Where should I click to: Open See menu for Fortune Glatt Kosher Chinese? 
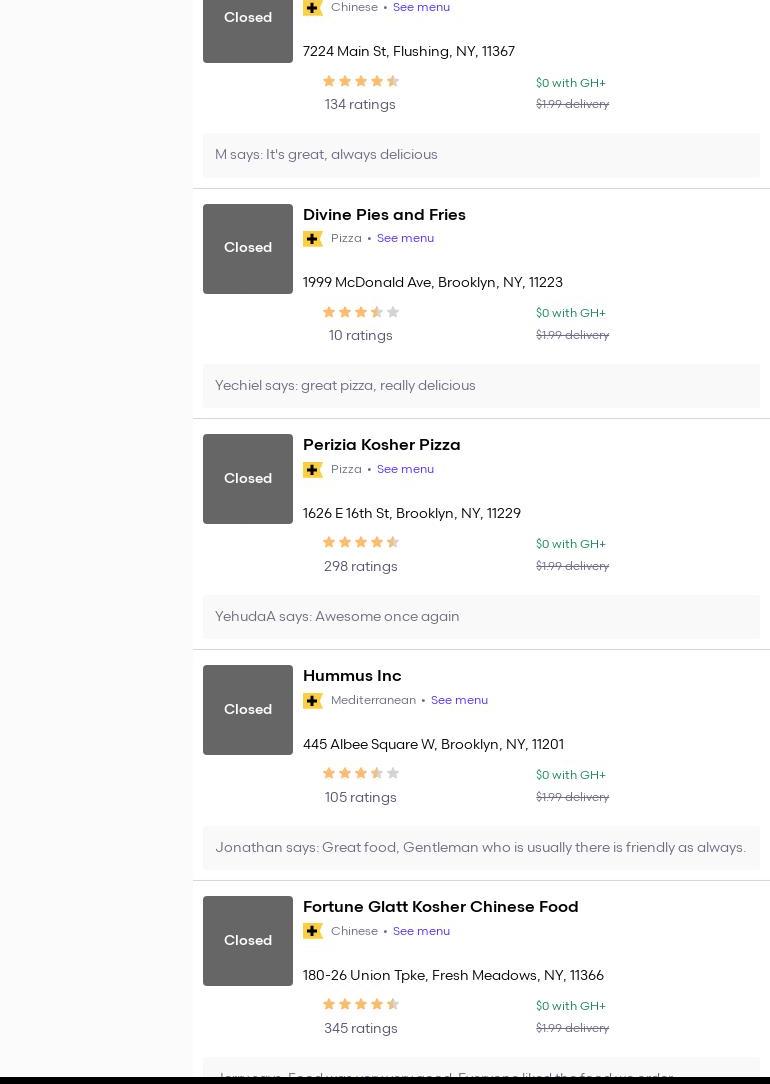(x=421, y=932)
